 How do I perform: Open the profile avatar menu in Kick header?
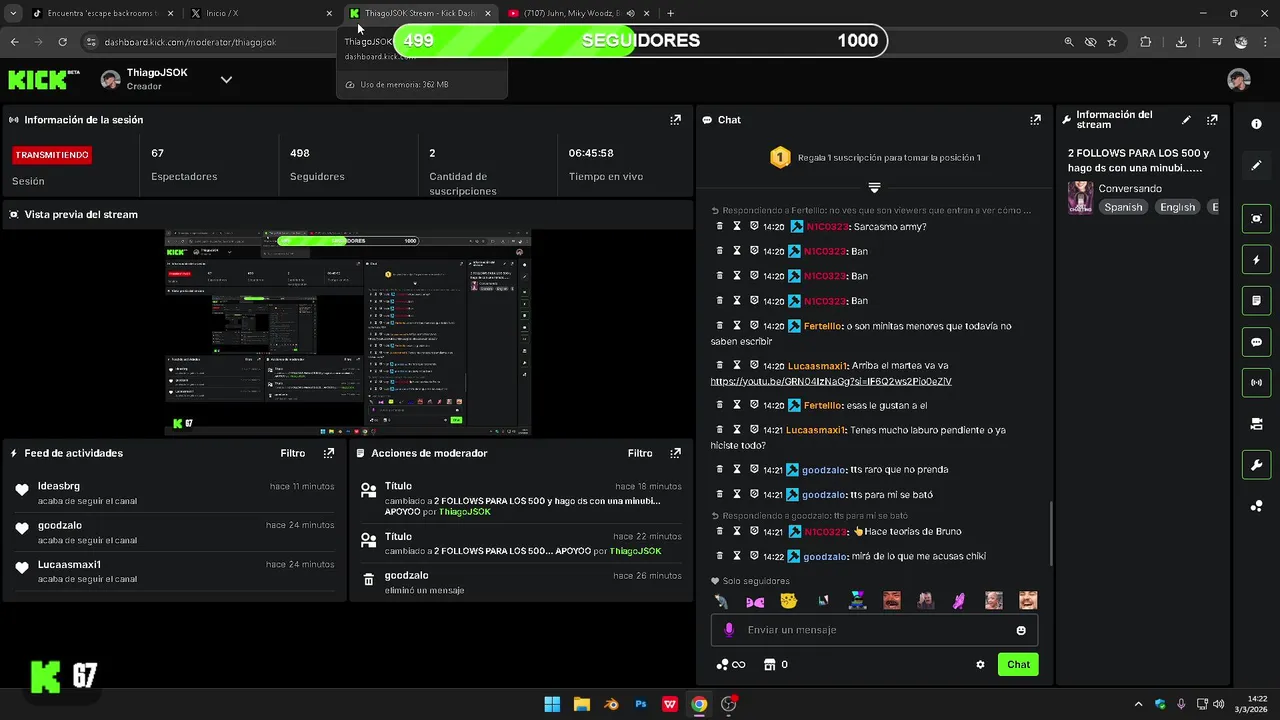click(x=1239, y=80)
